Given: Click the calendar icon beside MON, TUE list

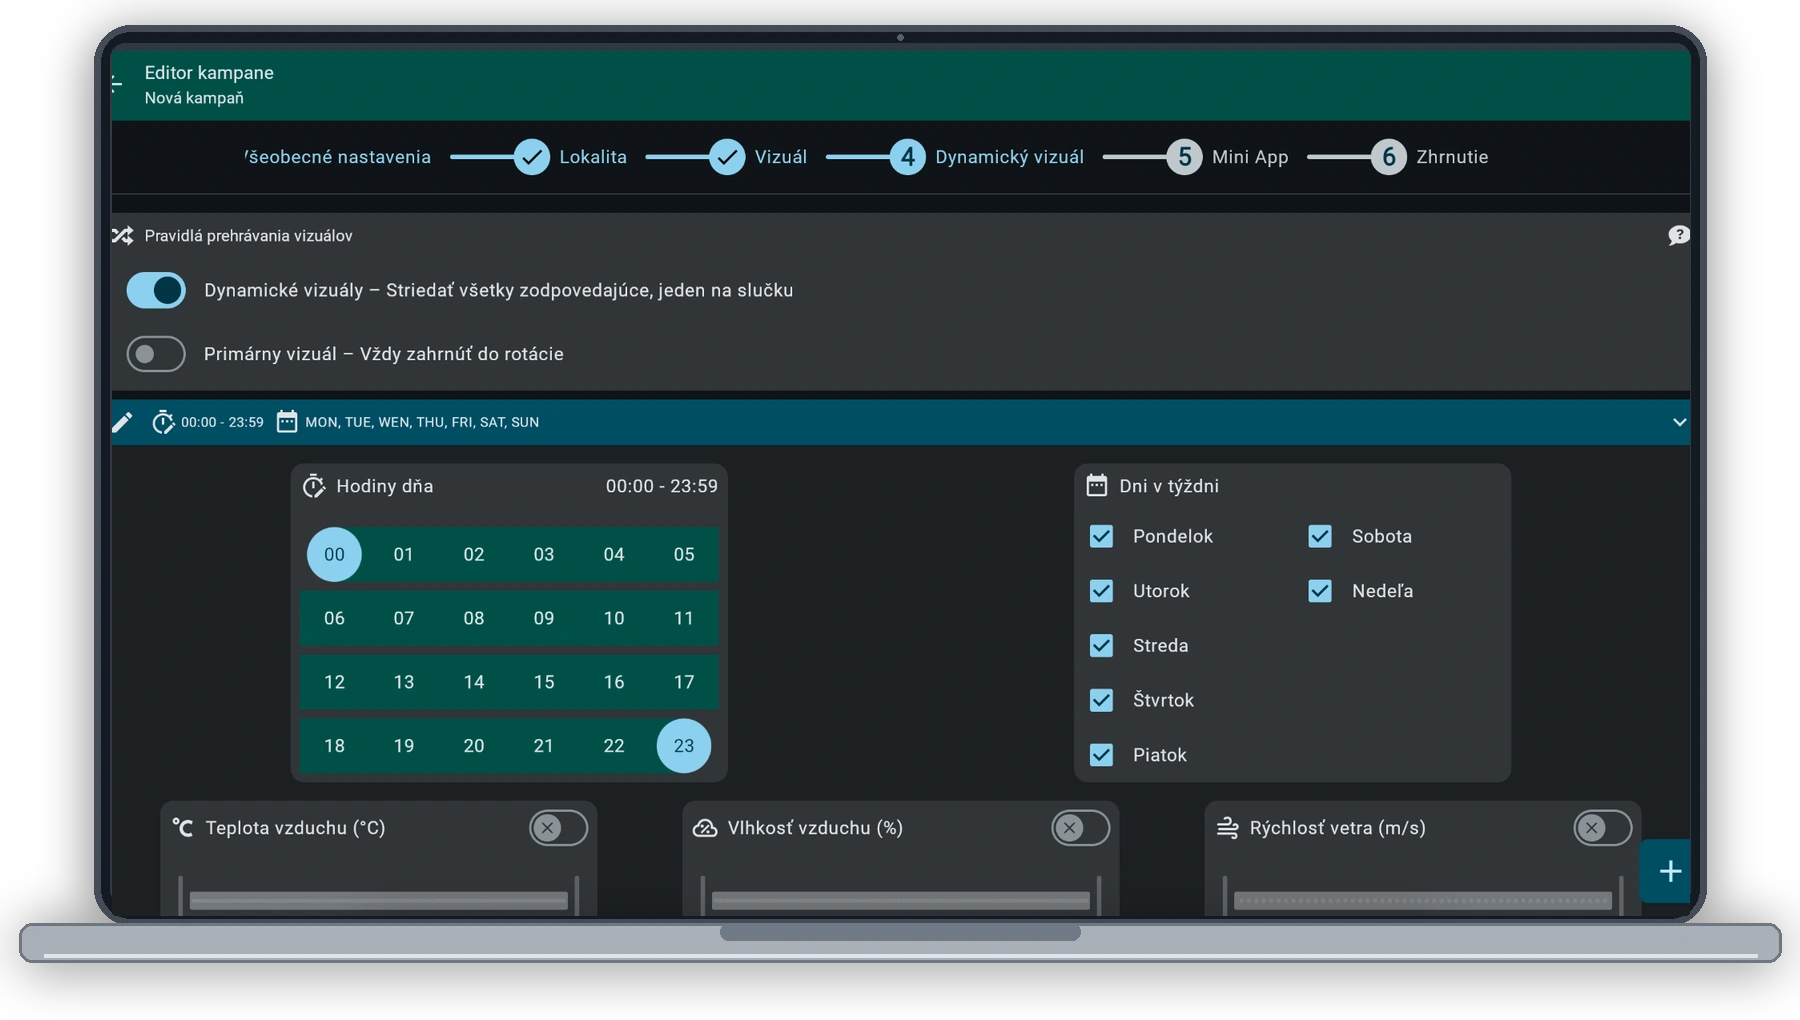Looking at the screenshot, I should [287, 422].
